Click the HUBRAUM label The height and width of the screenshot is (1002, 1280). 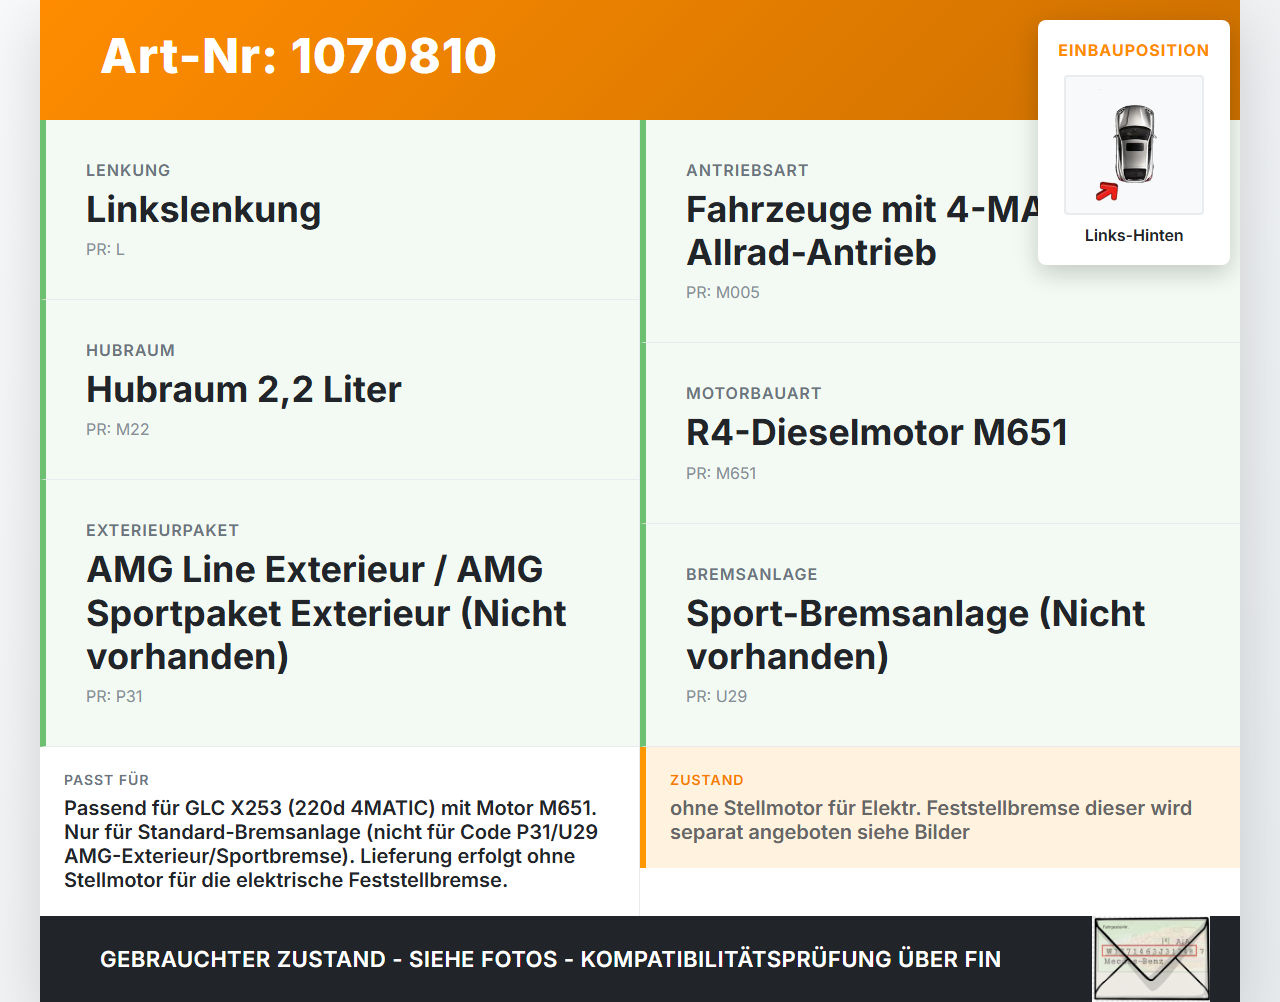tap(130, 350)
